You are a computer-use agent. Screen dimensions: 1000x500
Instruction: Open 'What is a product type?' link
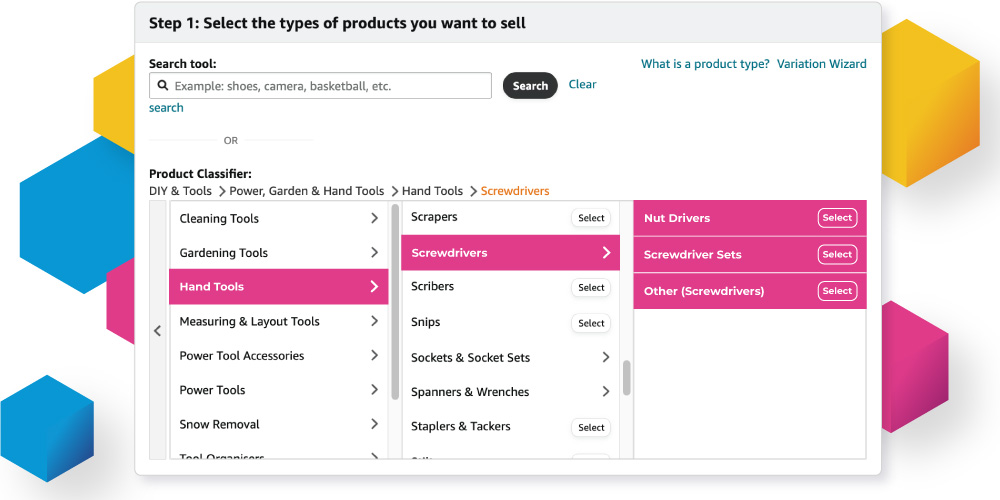tap(705, 64)
